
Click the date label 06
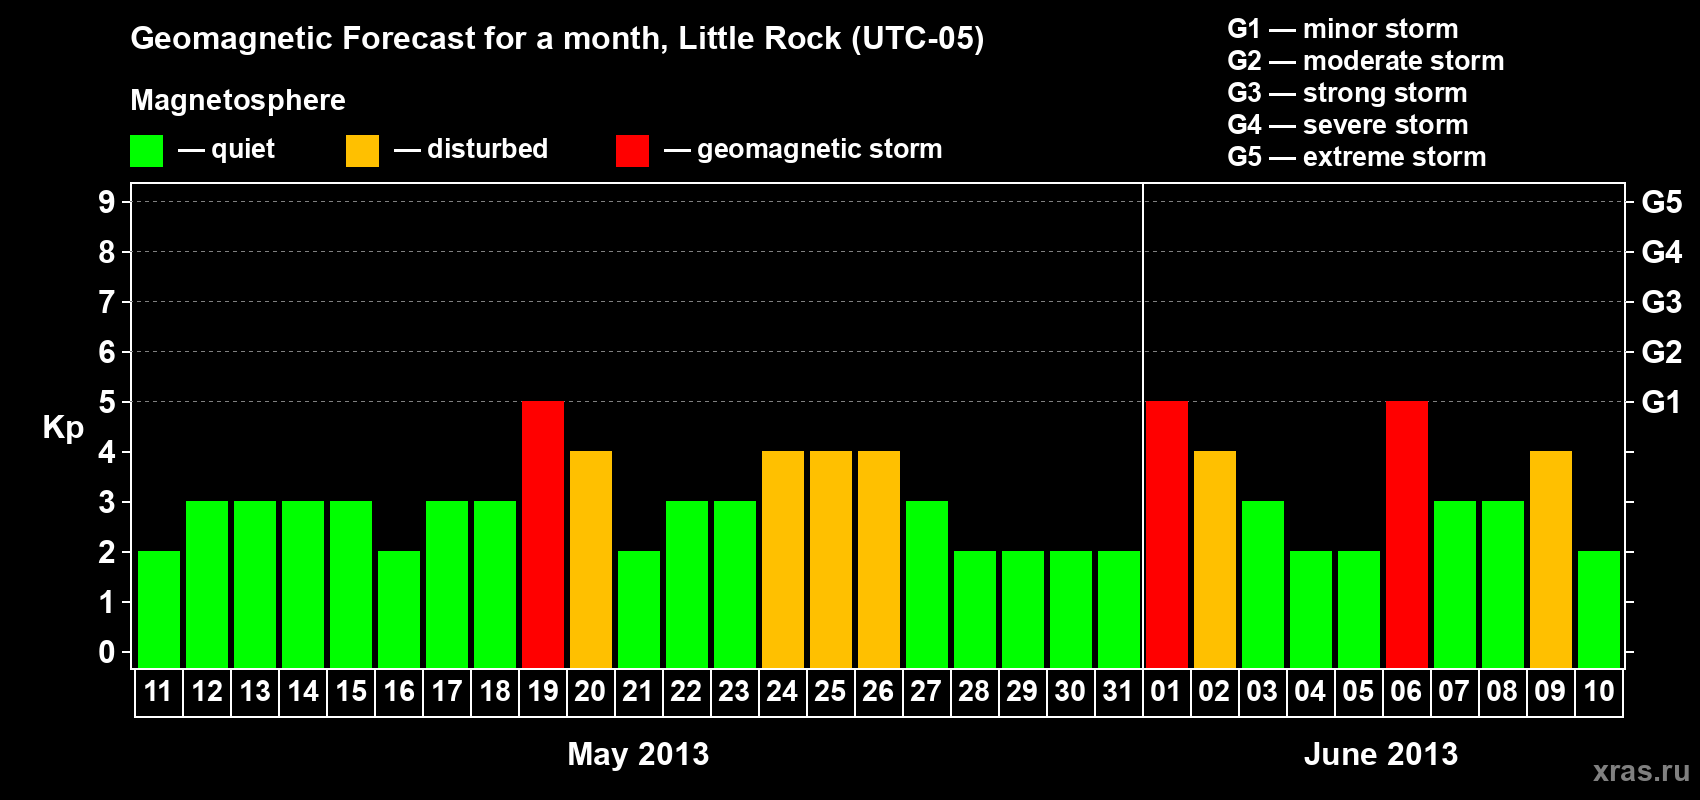1407,692
